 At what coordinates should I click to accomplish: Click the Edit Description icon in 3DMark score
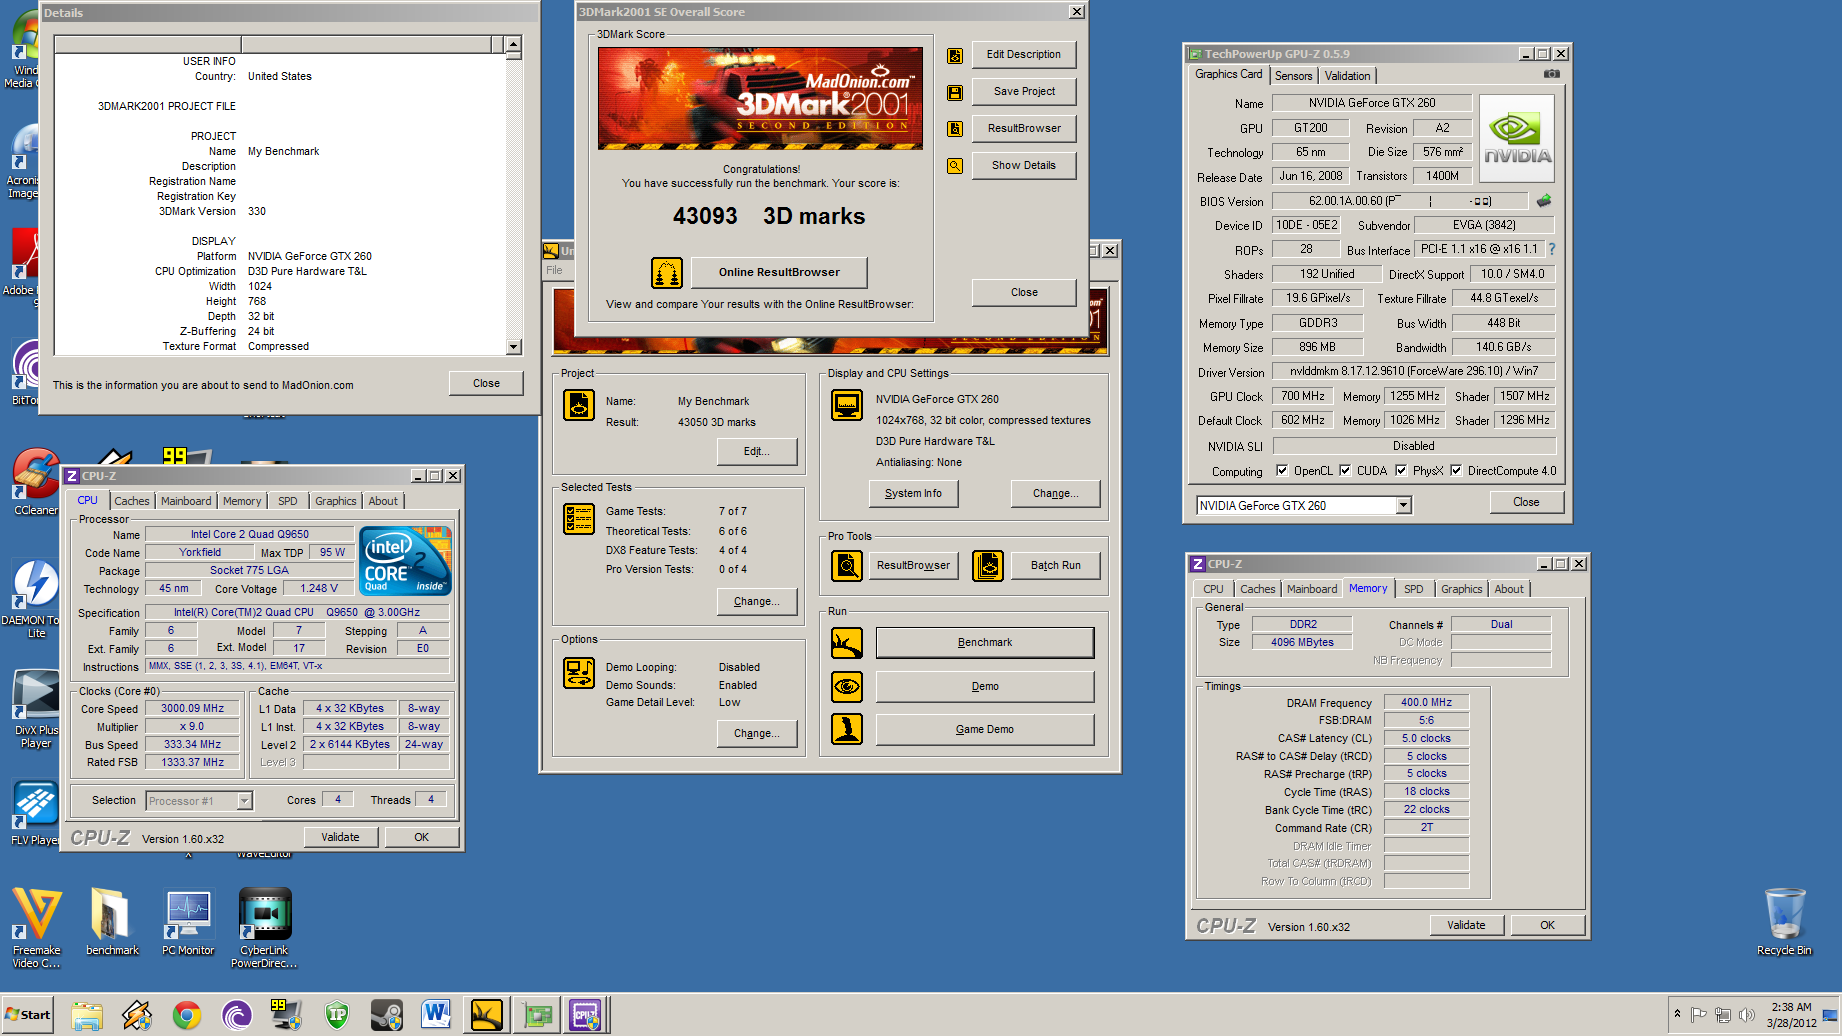(x=955, y=56)
